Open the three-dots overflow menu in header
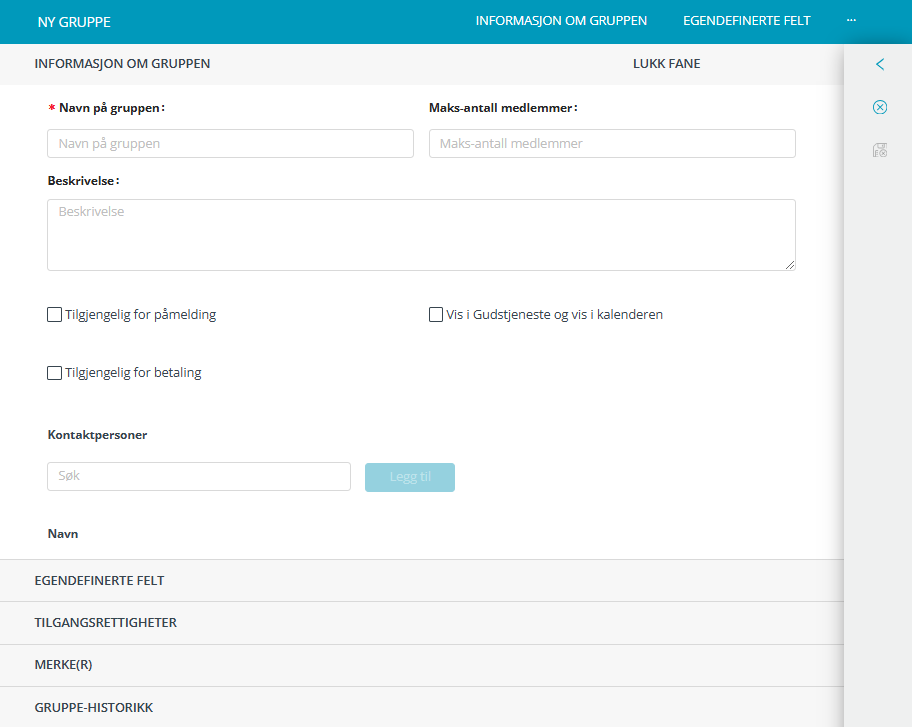Screen dimensions: 912x727 [x=851, y=21]
